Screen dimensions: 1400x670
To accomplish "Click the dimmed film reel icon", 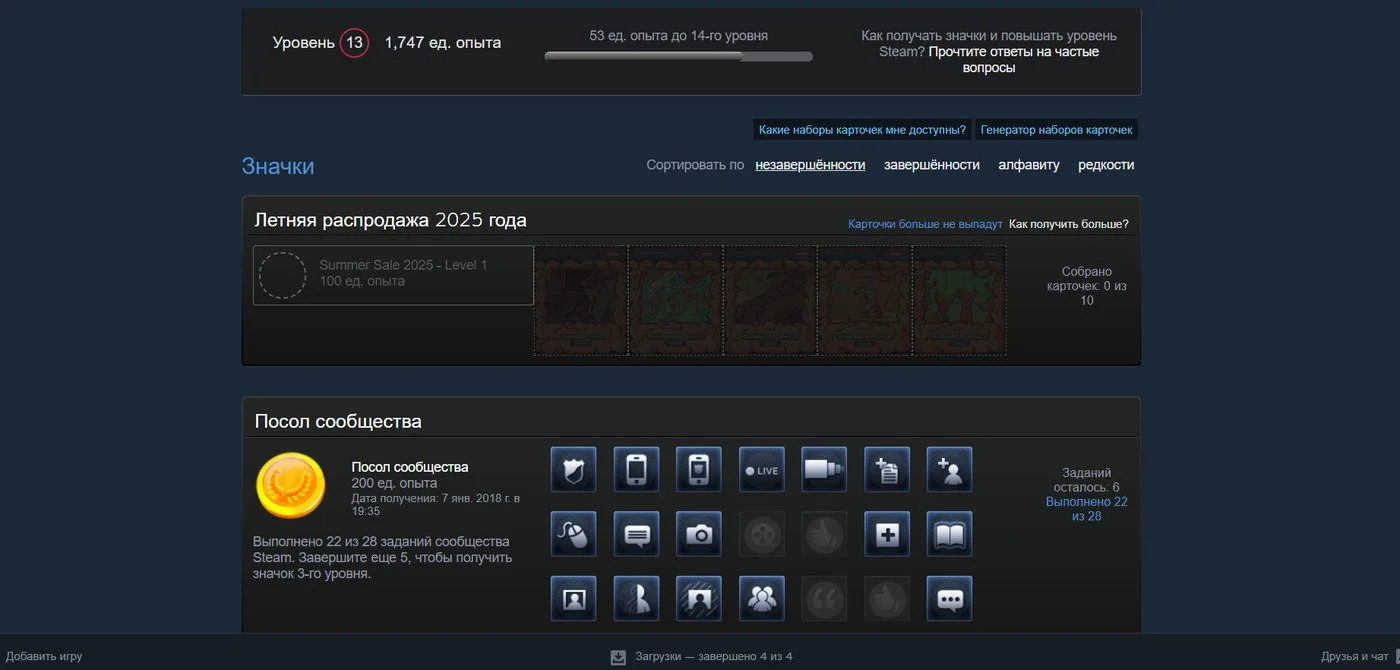I will coord(762,534).
